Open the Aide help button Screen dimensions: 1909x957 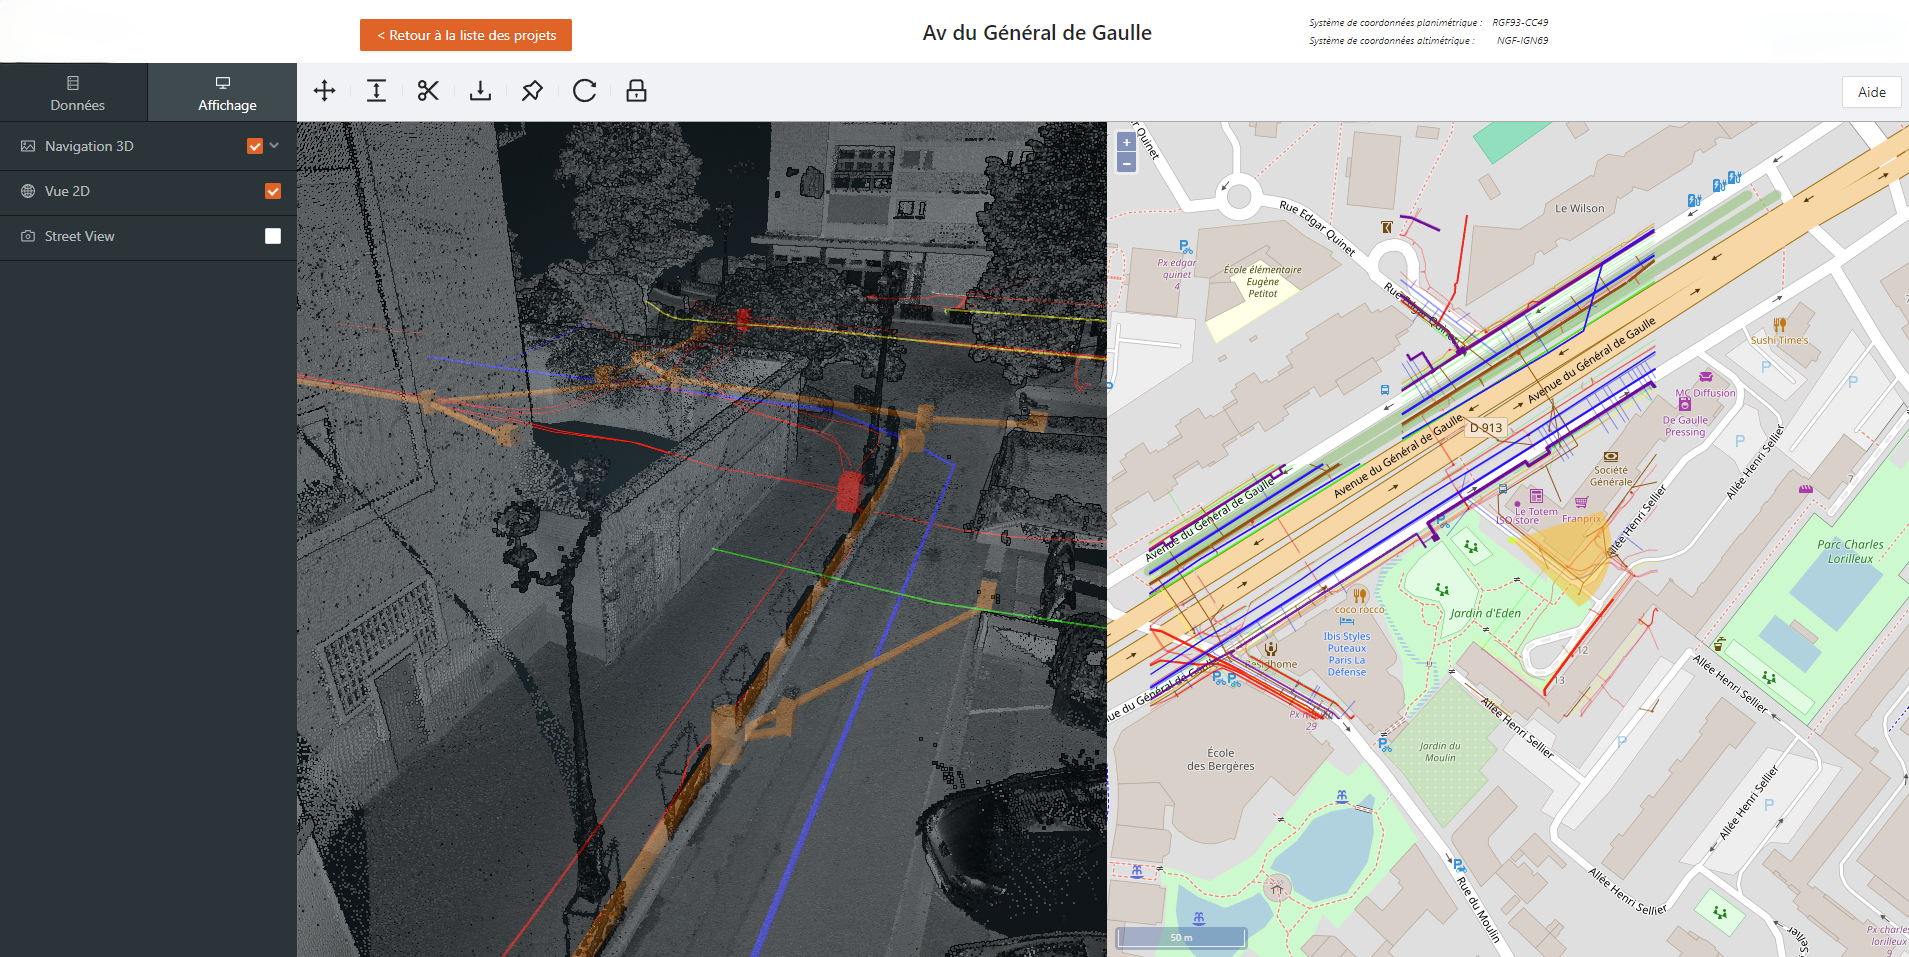click(x=1871, y=92)
